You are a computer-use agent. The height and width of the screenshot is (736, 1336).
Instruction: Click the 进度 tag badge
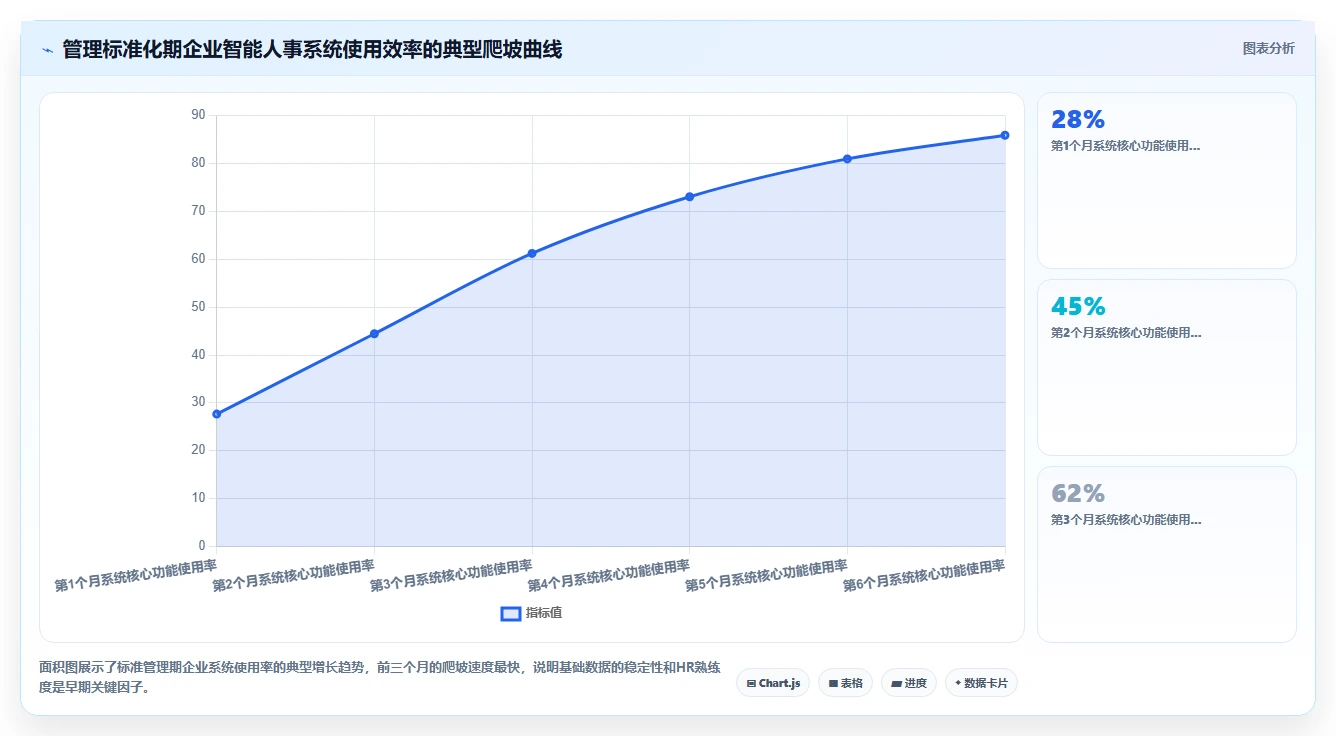(909, 683)
